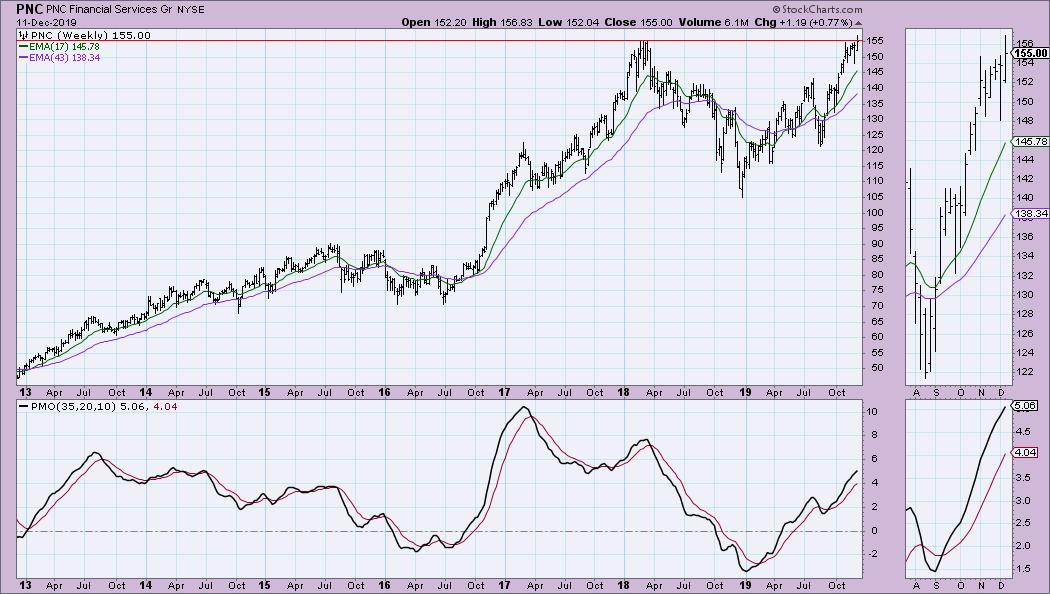Select the 'PNC (Weekly) 155.00' legend entry

(90, 35)
